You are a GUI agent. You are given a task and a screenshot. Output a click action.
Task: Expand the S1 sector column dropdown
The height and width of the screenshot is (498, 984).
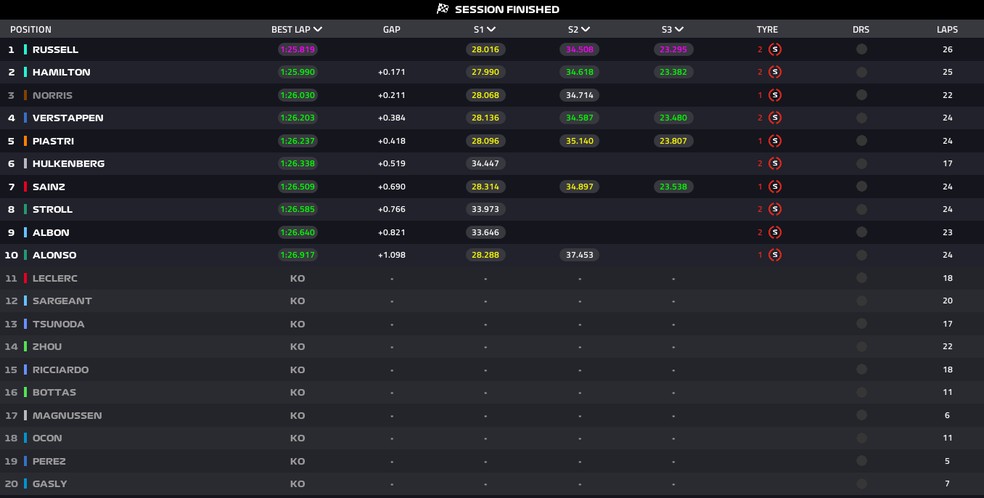[x=491, y=30]
